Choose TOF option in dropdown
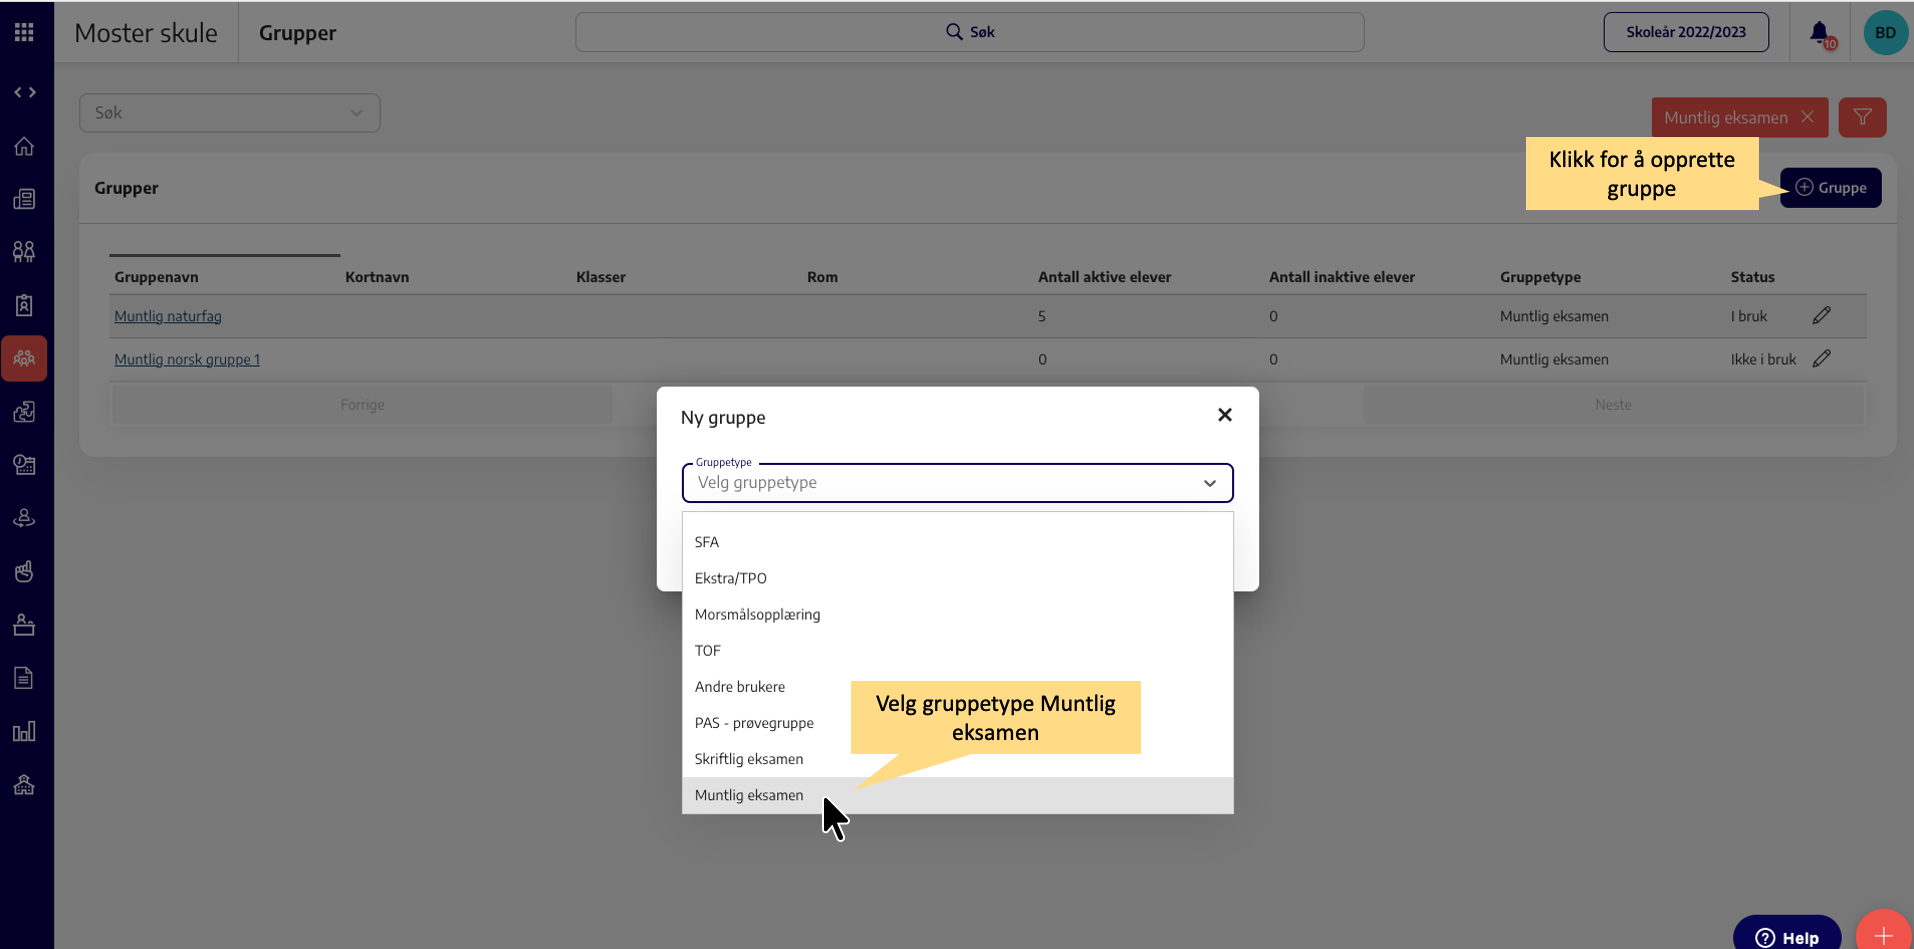This screenshot has width=1914, height=949. tap(957, 650)
